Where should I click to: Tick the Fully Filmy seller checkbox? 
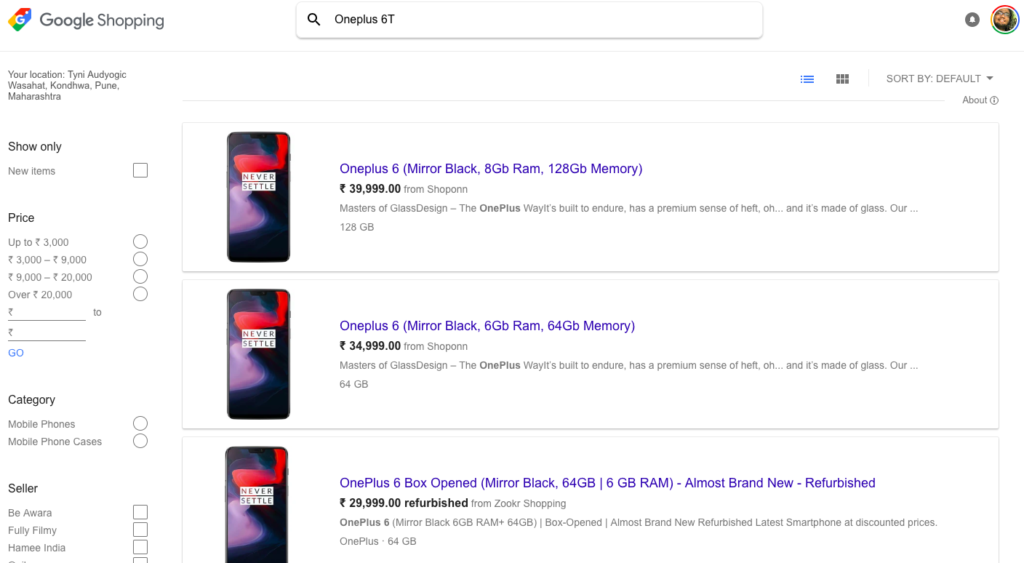[140, 530]
